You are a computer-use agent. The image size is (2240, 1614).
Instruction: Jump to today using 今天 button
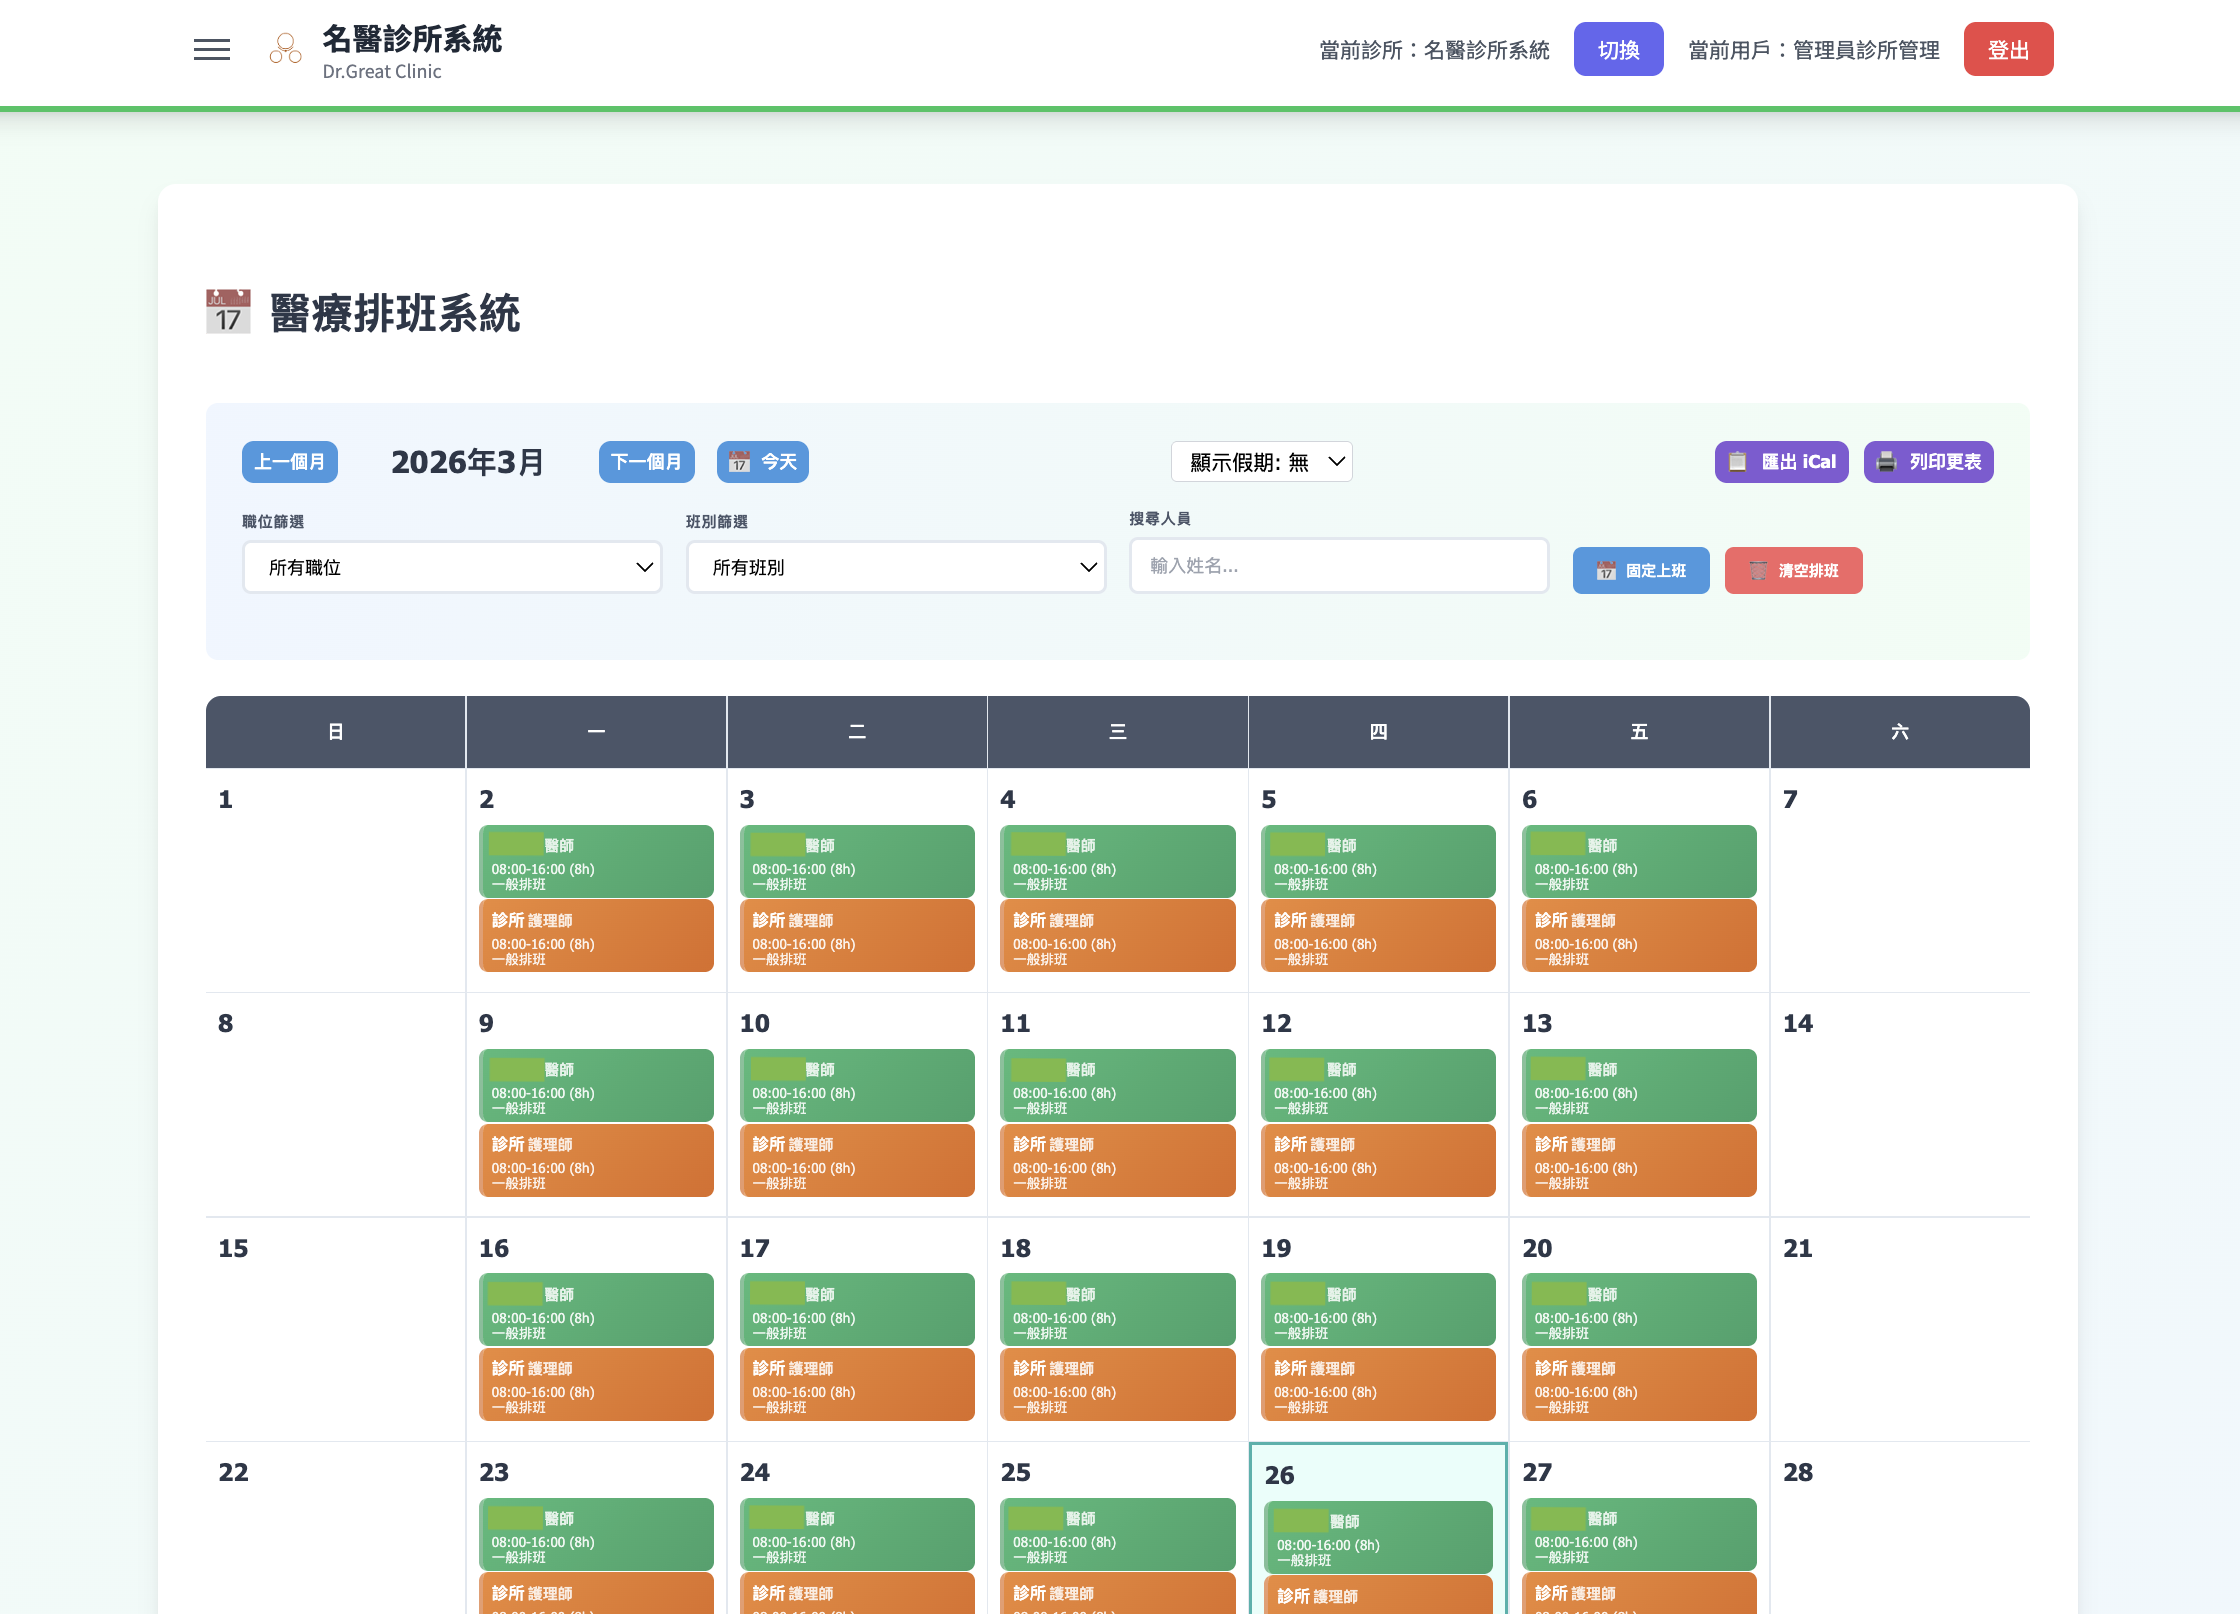coord(762,461)
